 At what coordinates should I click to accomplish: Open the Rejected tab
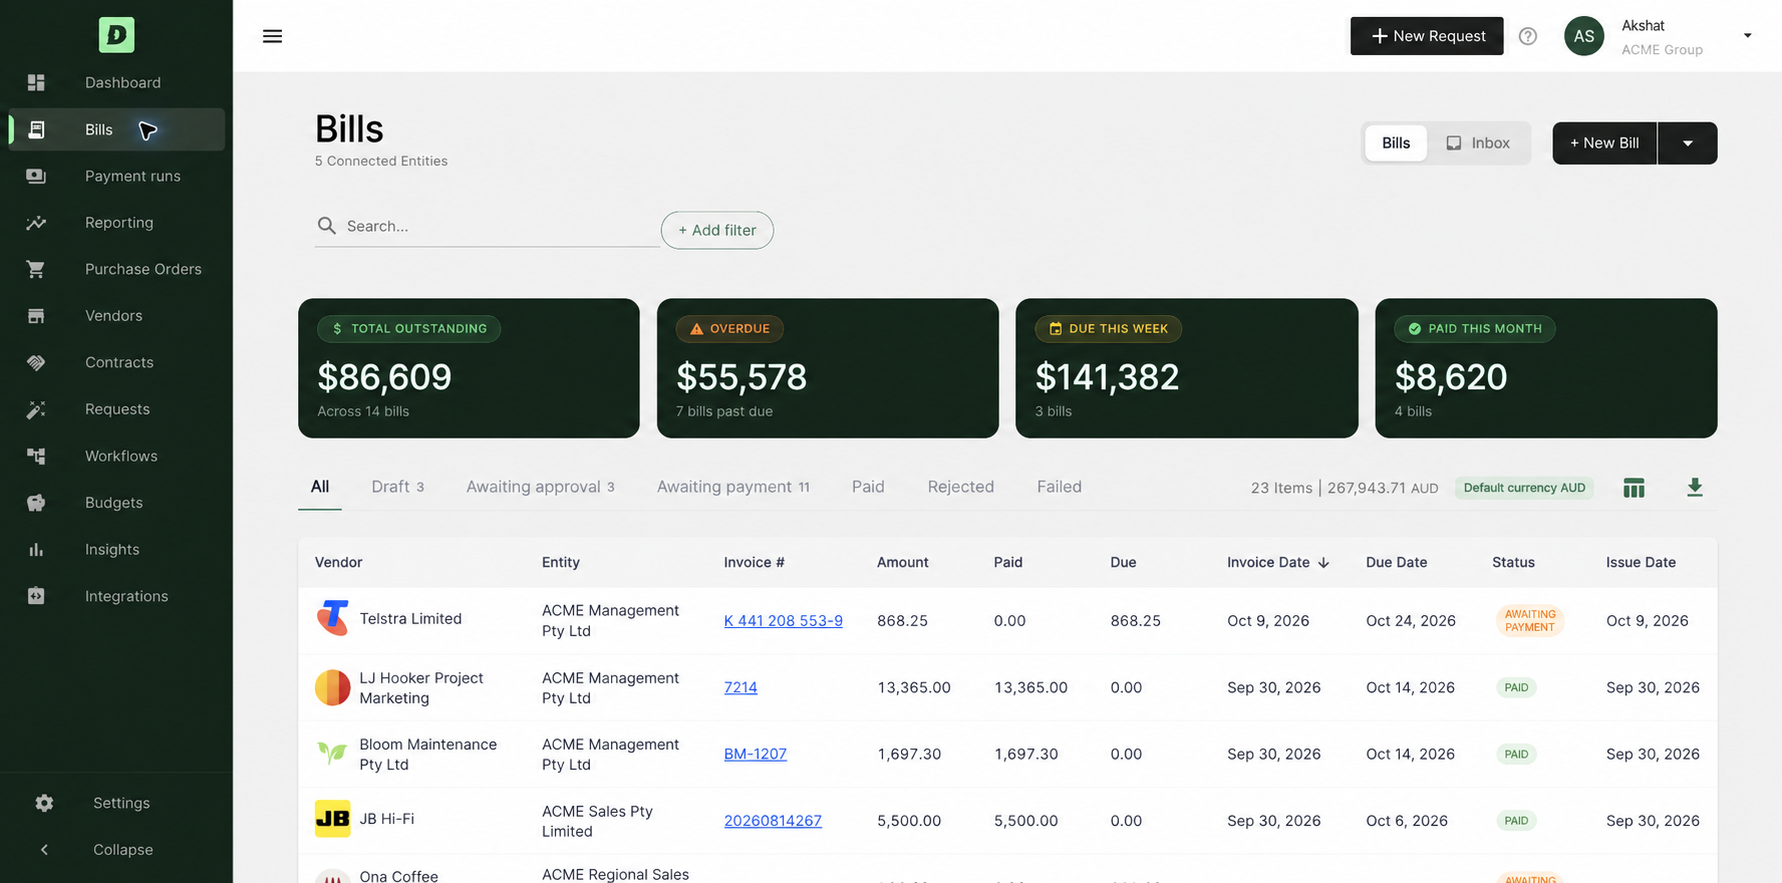[960, 487]
